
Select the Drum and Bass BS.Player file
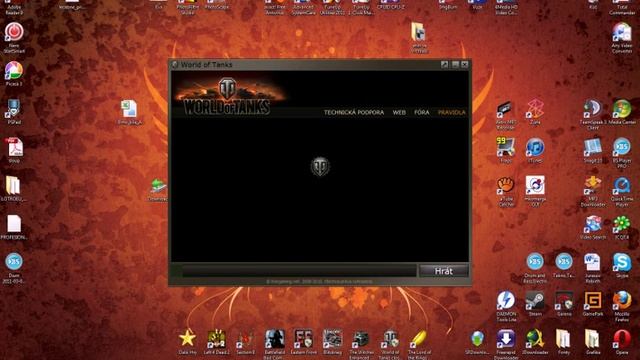point(535,262)
